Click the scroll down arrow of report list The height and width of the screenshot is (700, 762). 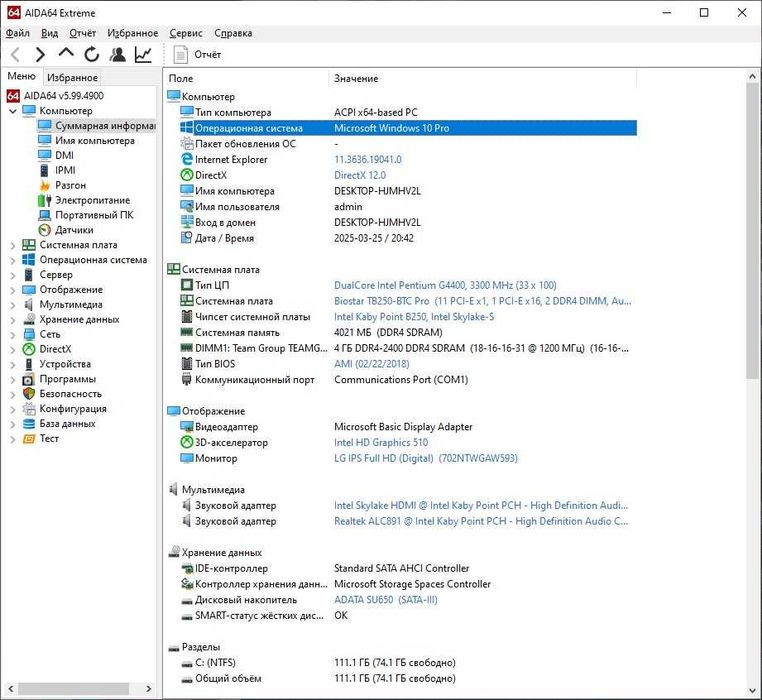[752, 691]
